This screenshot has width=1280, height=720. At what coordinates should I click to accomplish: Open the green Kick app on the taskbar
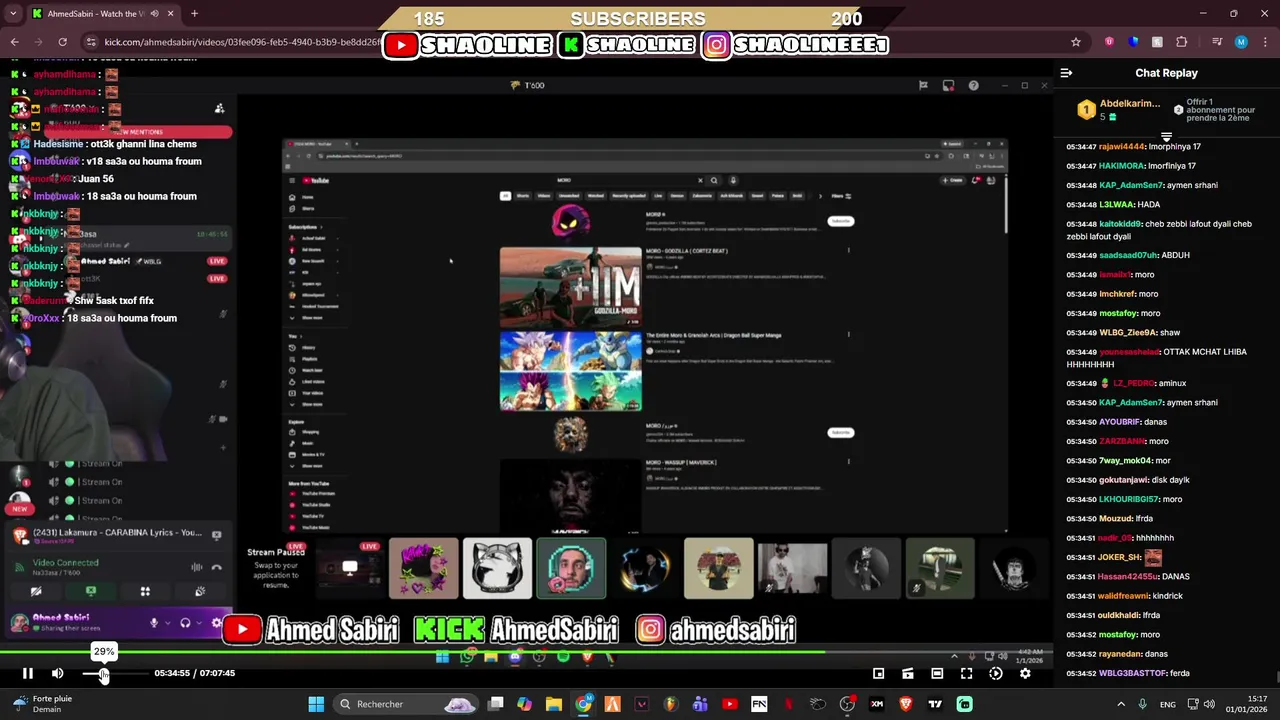click(x=965, y=704)
